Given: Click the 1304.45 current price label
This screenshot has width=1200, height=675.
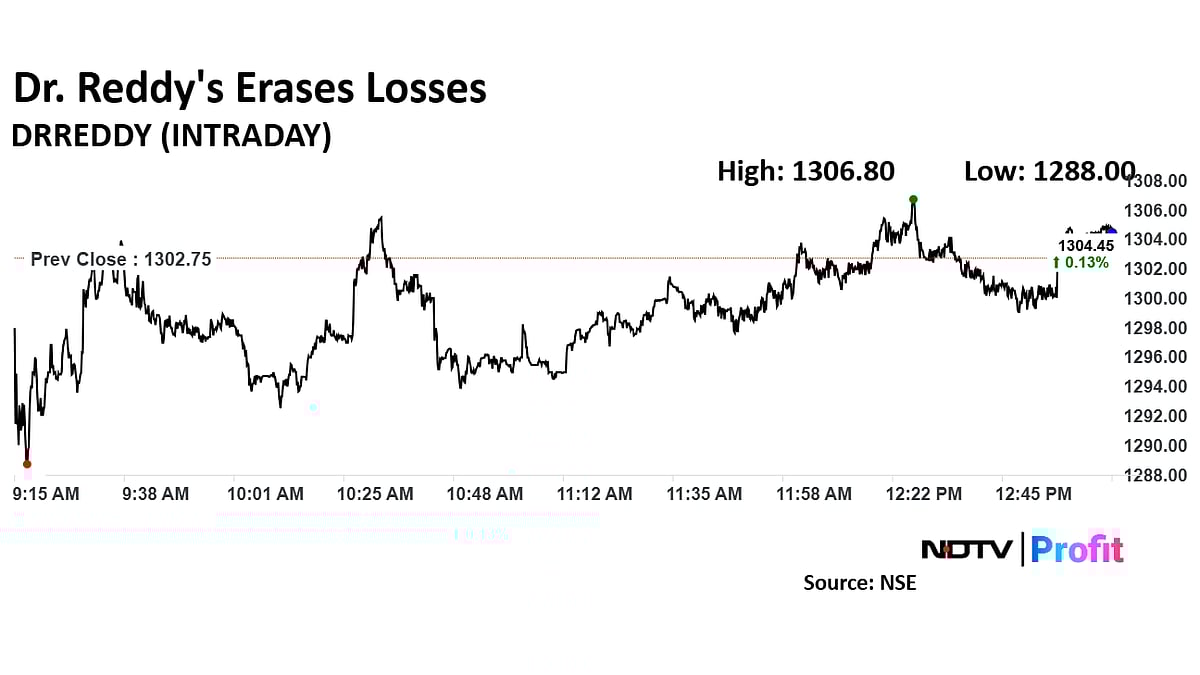Looking at the screenshot, I should [1086, 246].
